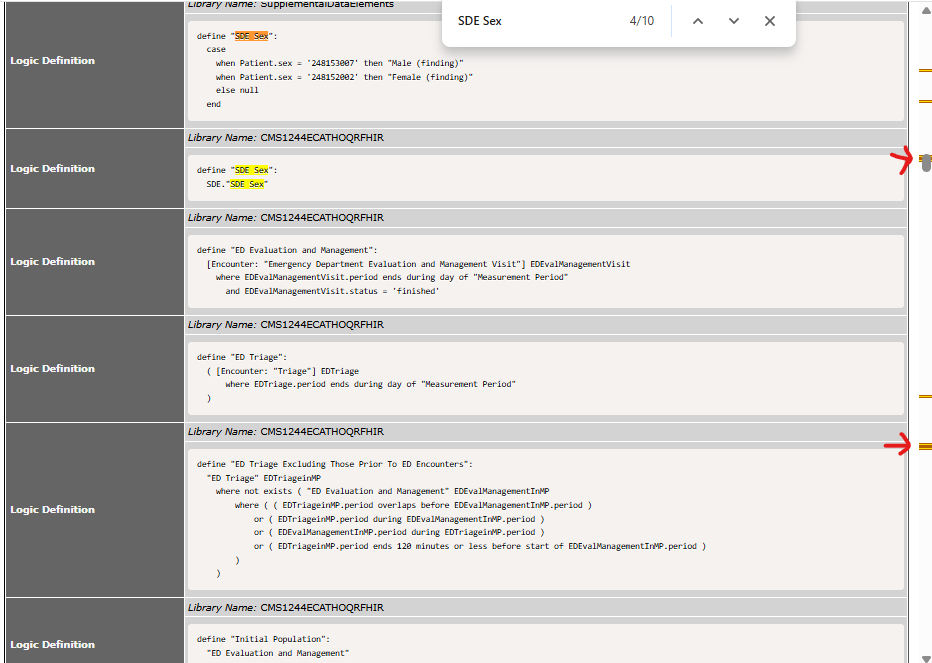Click the scrollbar down arrow at bottom

(x=925, y=656)
